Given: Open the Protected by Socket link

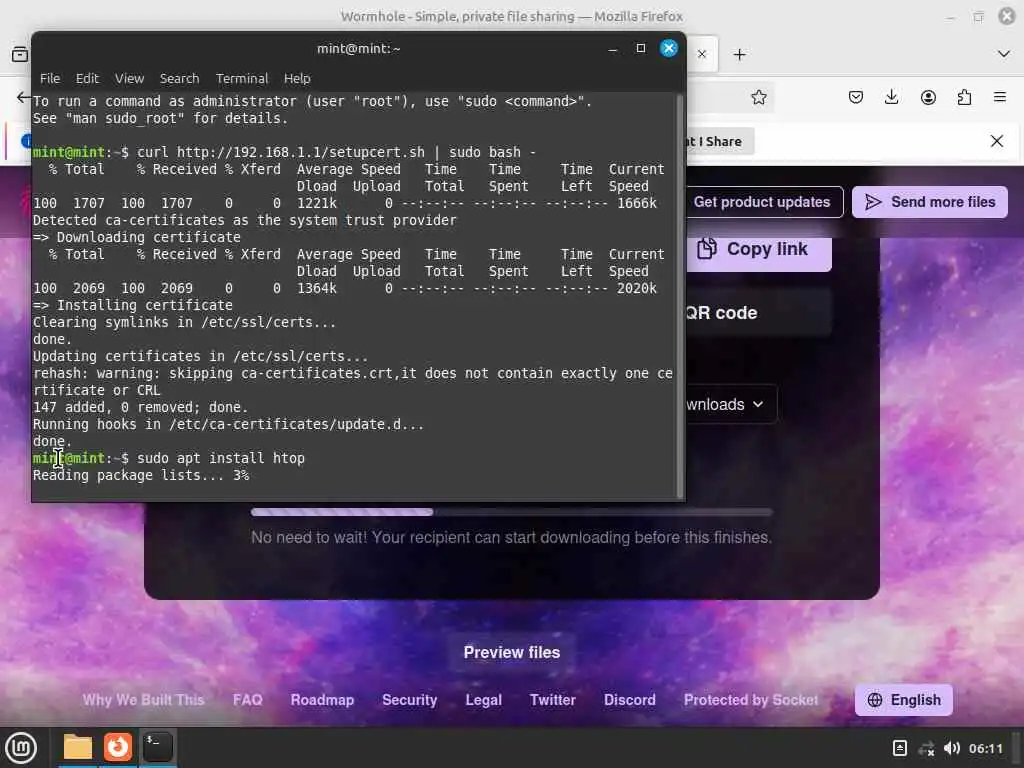Looking at the screenshot, I should [x=751, y=700].
